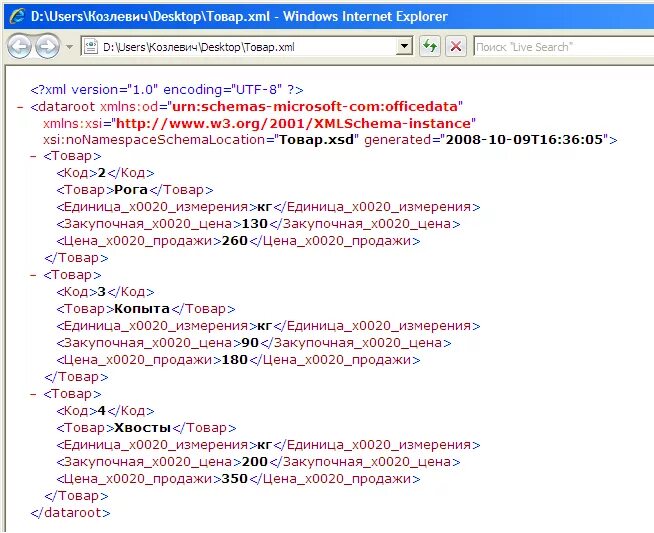Click the address bar with Товар.xml path
The image size is (654, 533).
click(x=247, y=46)
